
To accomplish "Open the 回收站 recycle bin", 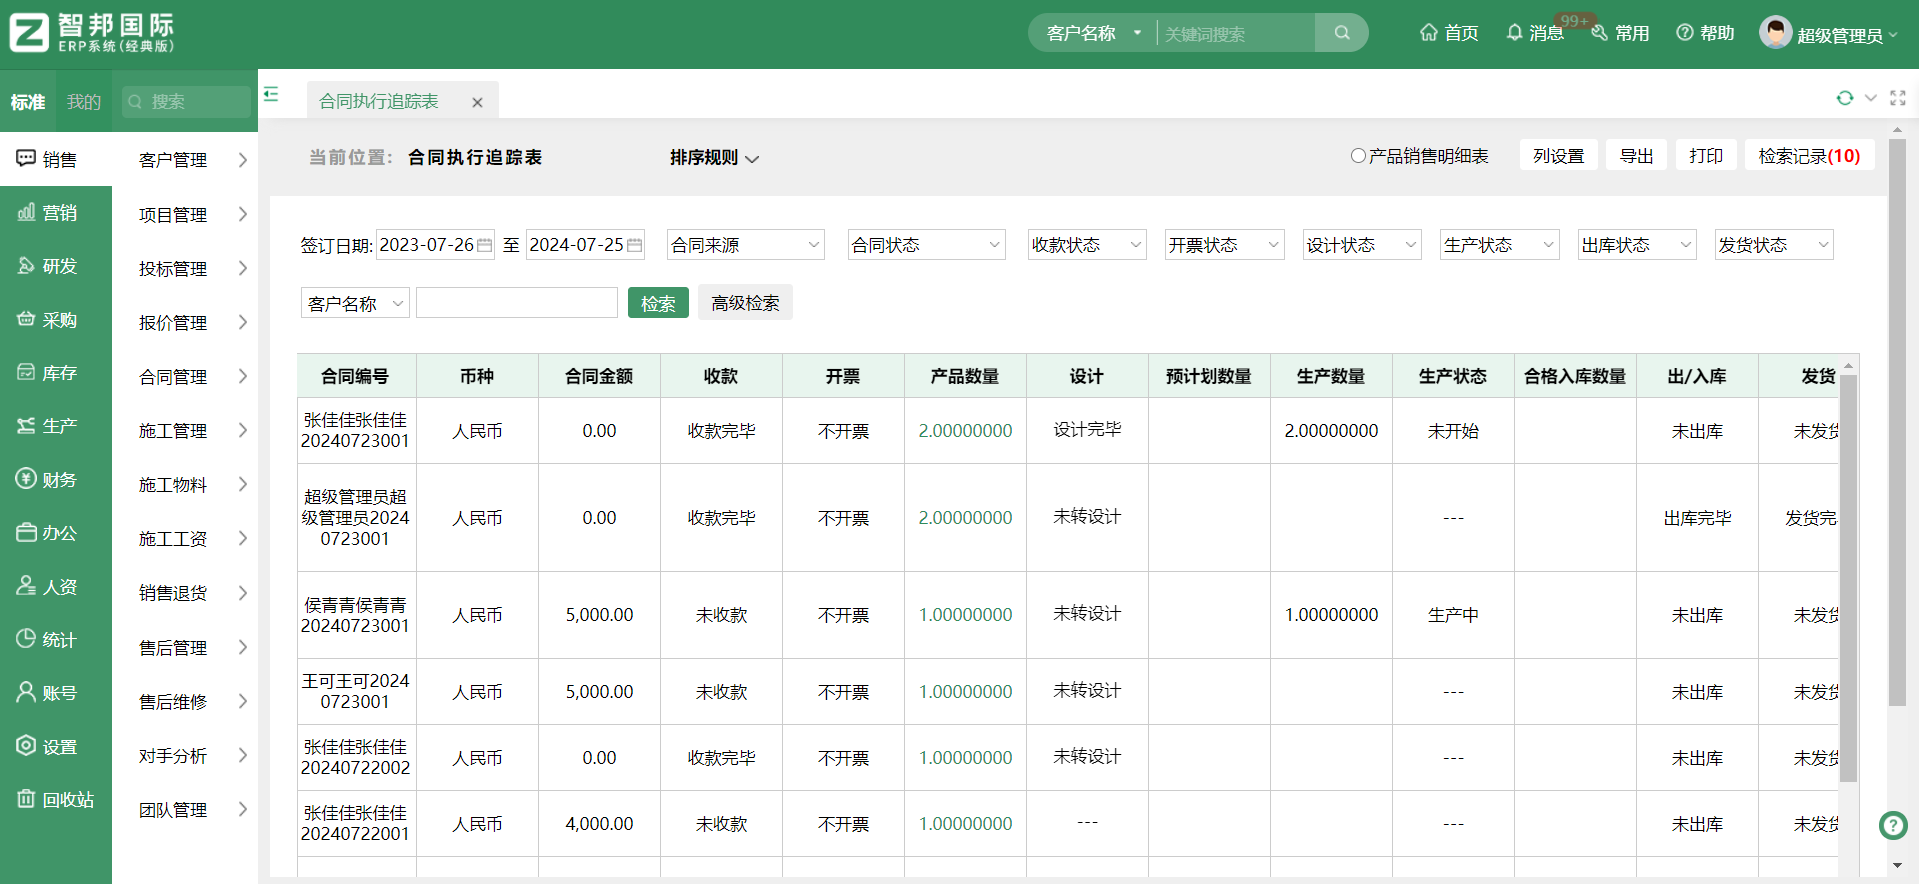I will click(55, 799).
